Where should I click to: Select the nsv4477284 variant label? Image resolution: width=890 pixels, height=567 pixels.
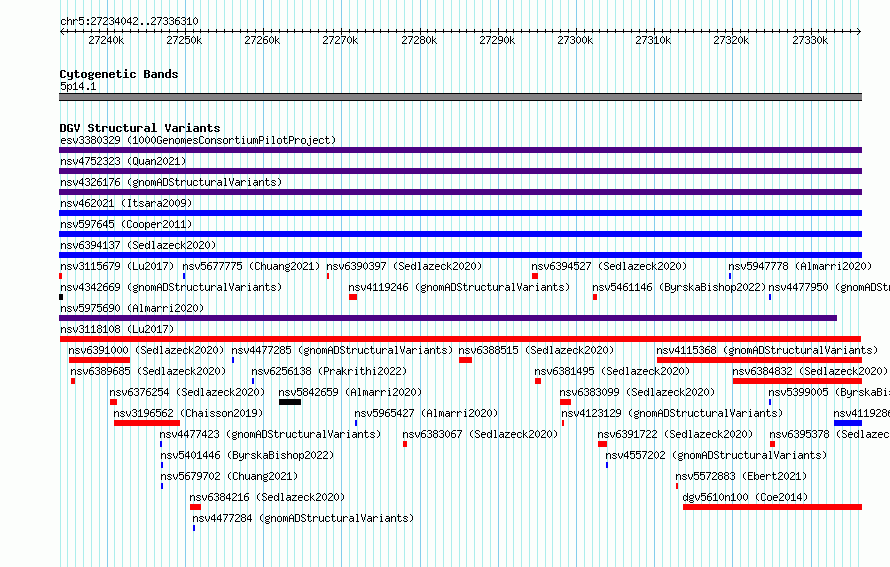point(303,518)
